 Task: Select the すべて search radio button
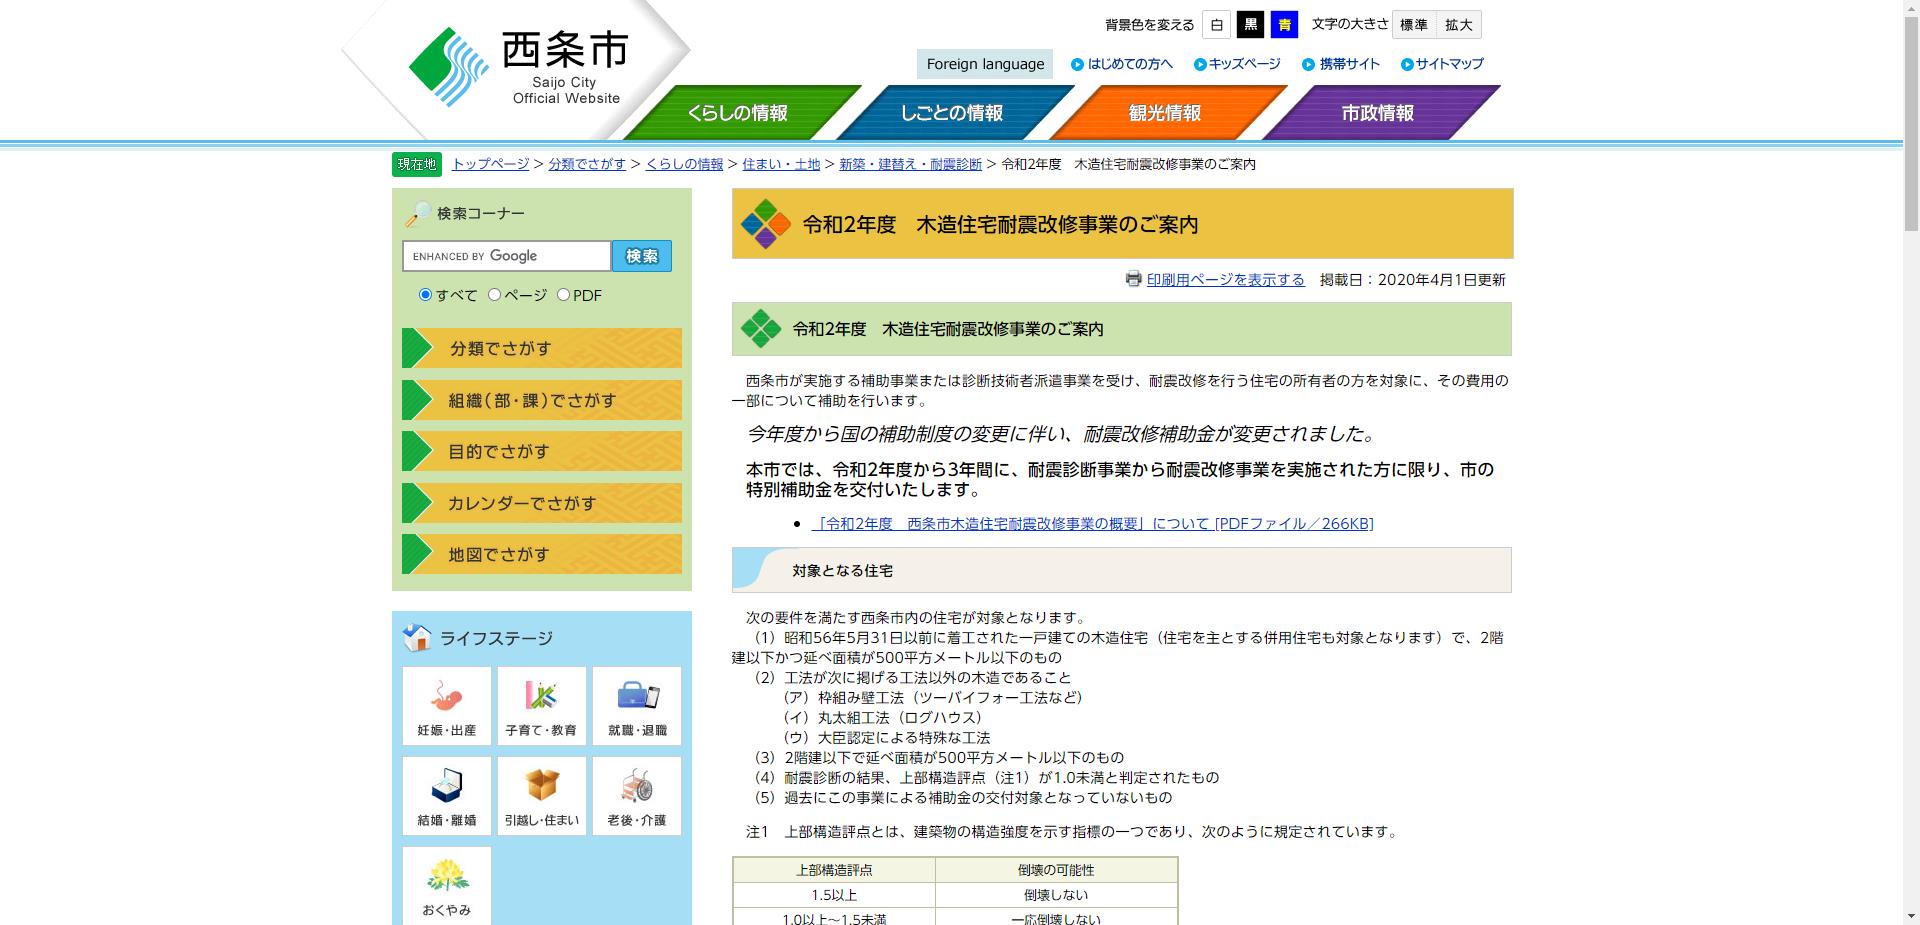pos(425,295)
